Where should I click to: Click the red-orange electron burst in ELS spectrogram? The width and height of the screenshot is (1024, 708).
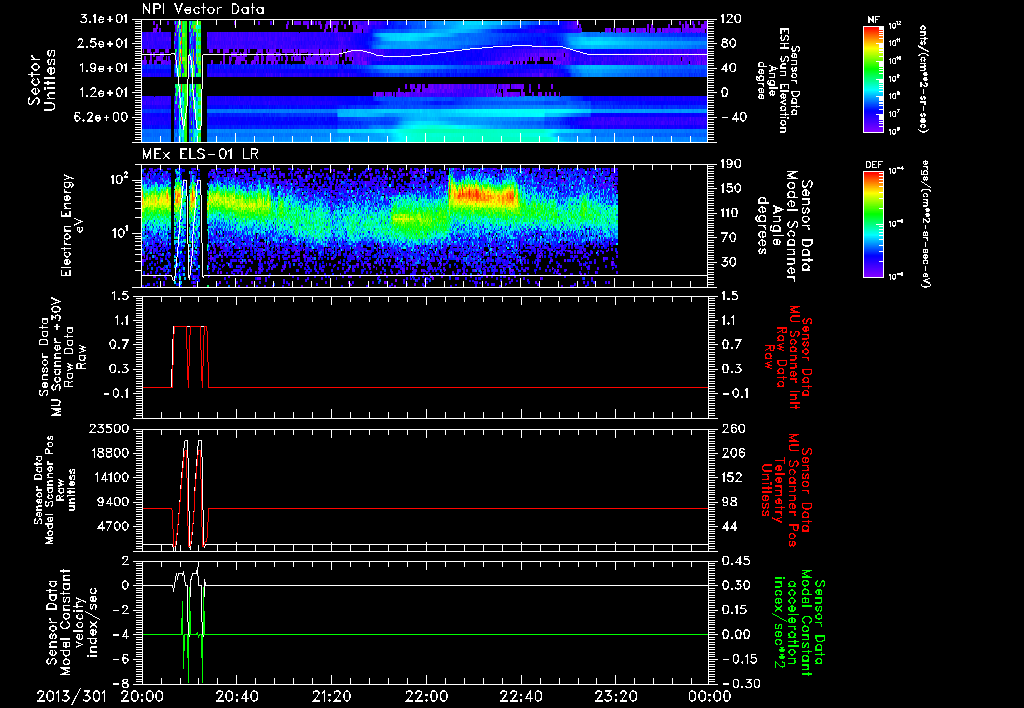tap(483, 195)
